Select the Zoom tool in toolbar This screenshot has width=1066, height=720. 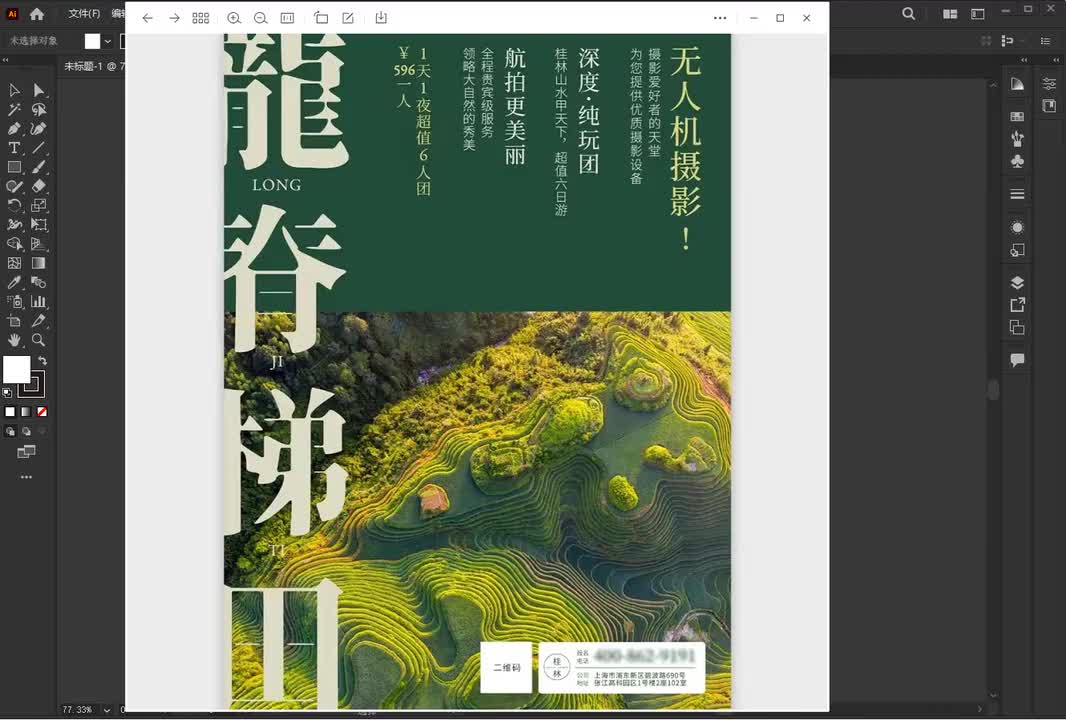[39, 339]
